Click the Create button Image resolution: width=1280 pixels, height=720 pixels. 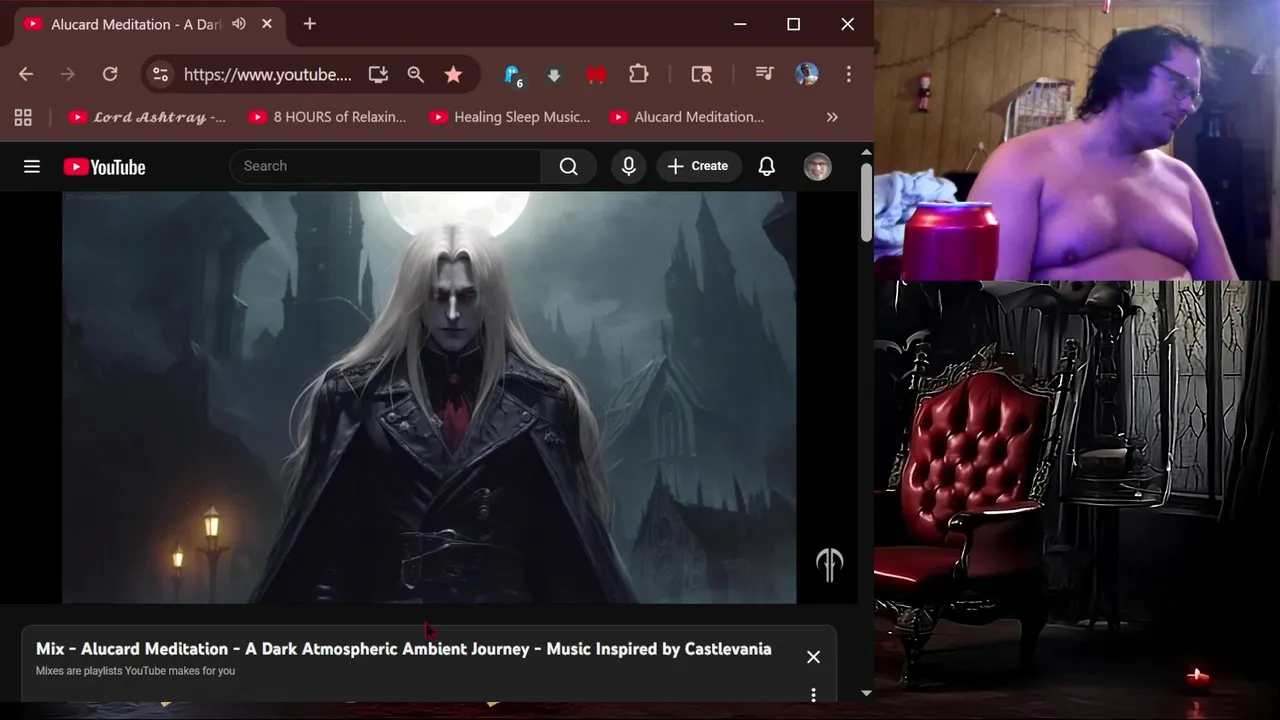(698, 166)
